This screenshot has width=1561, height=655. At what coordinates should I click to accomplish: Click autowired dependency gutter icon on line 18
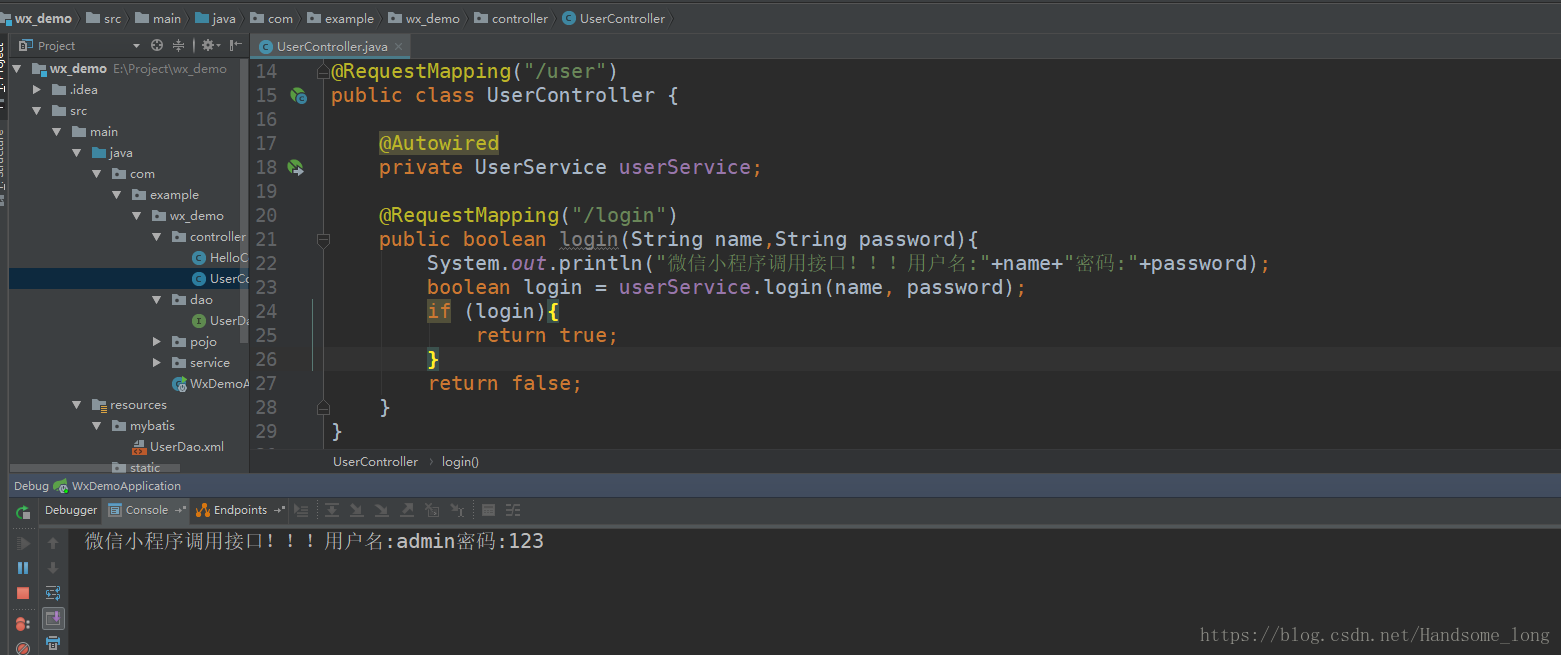(296, 168)
